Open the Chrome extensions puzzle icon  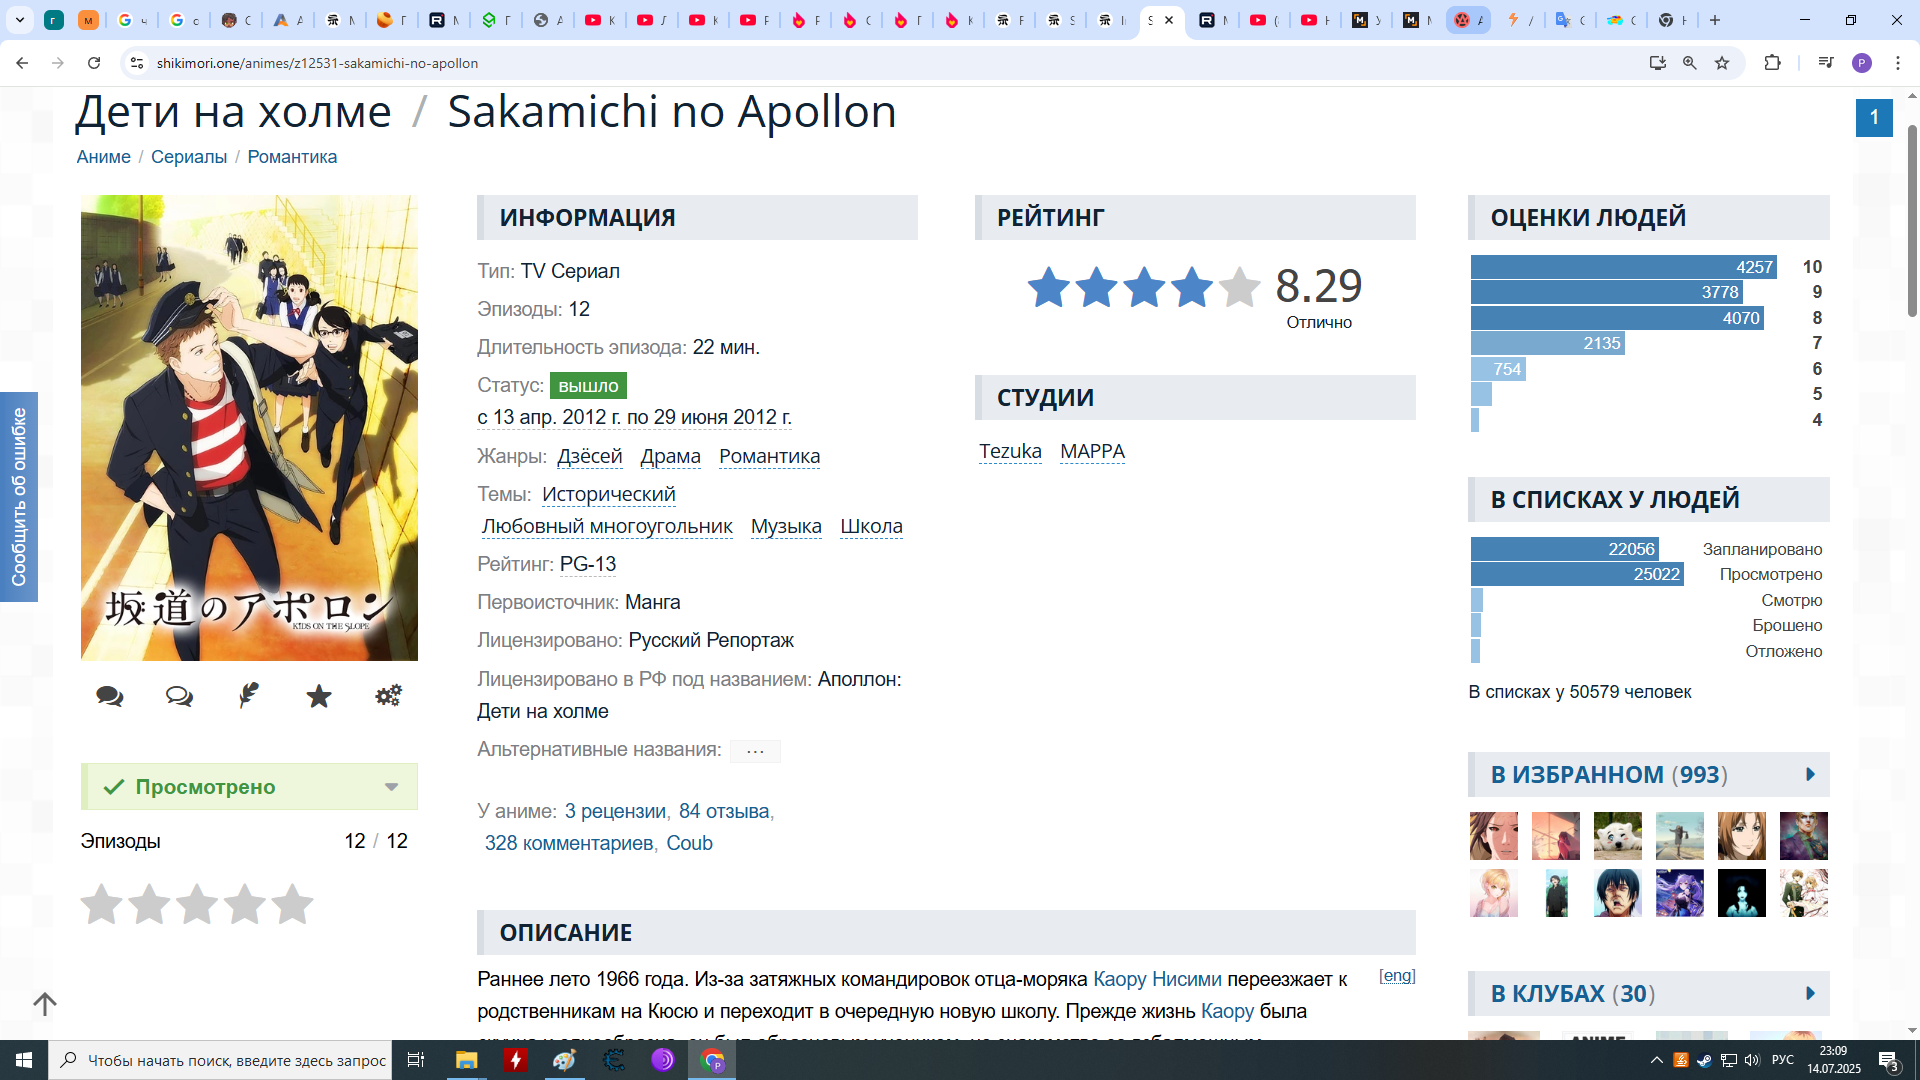coord(1772,63)
